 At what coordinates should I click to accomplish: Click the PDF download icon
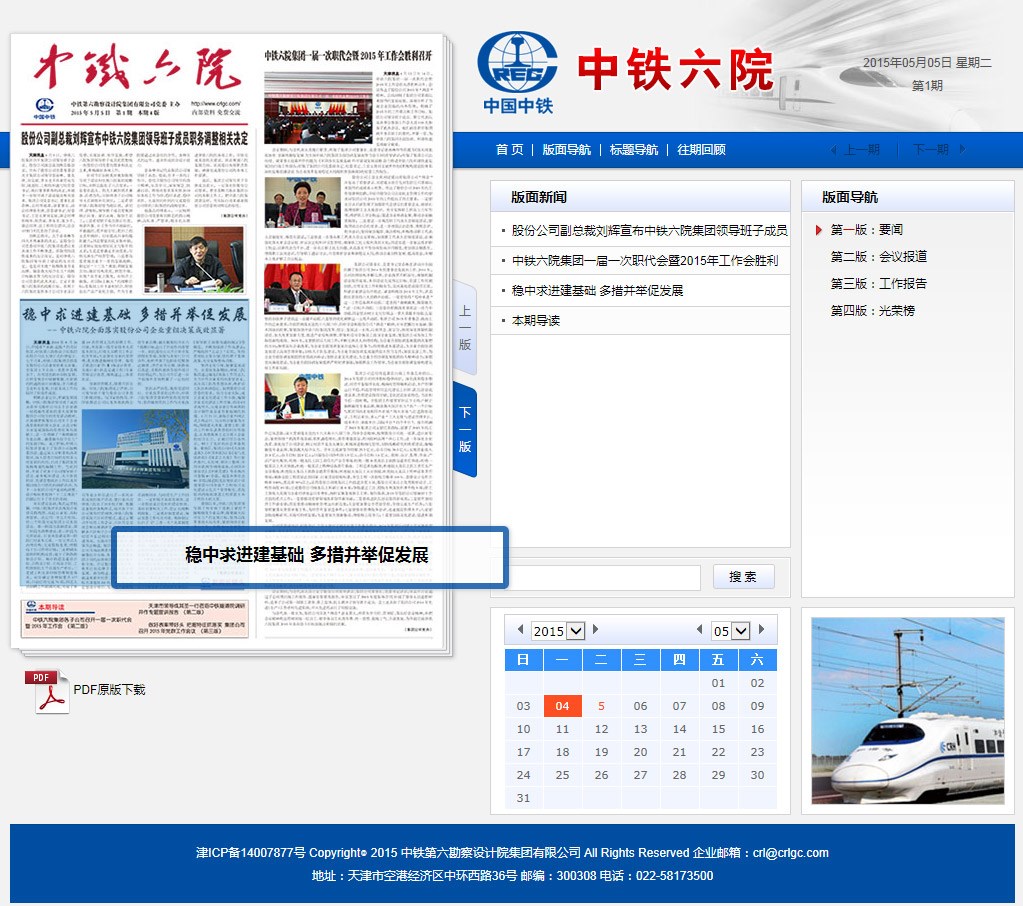47,691
